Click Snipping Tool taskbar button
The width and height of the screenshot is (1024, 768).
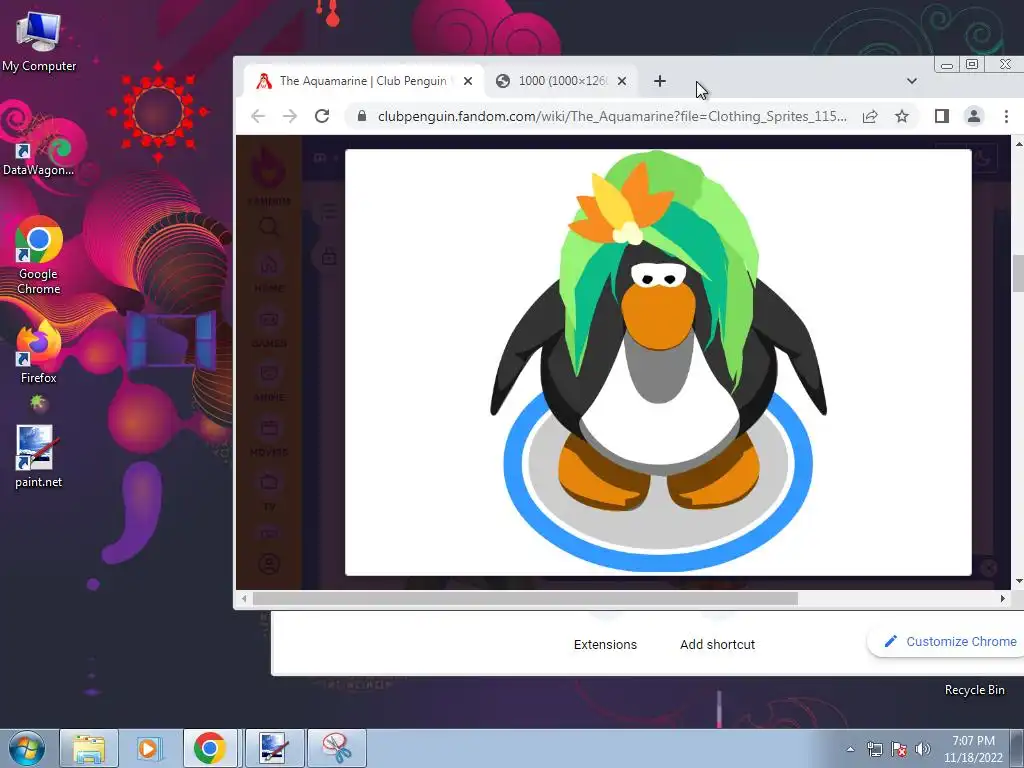click(x=337, y=748)
